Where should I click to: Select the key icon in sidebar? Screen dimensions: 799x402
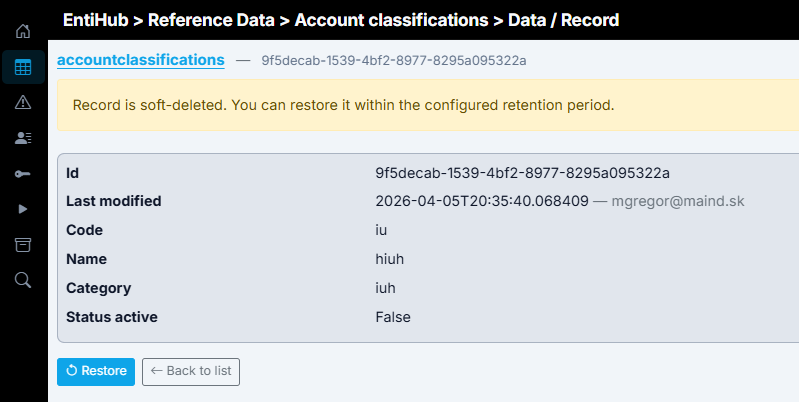pyautogui.click(x=23, y=174)
